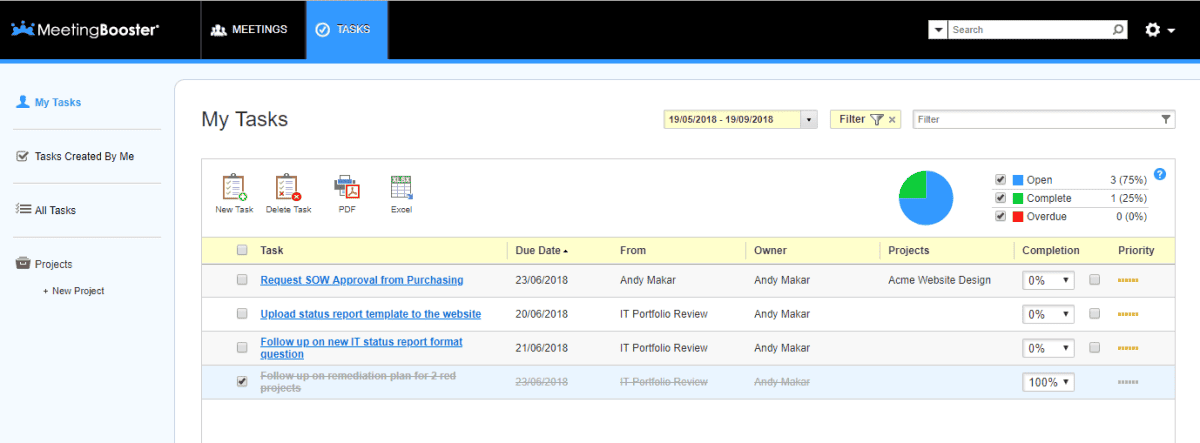Click the green Complete legend swatch
This screenshot has height=443, width=1200.
(x=1018, y=198)
